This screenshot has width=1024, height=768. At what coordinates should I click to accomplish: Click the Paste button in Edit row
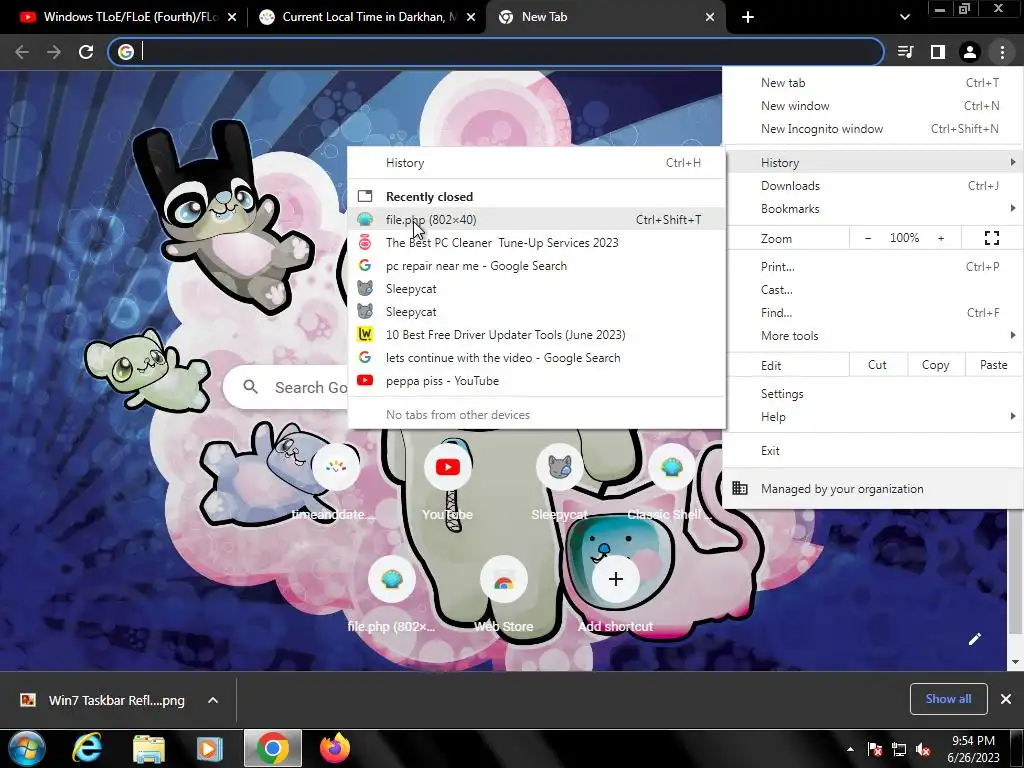993,365
